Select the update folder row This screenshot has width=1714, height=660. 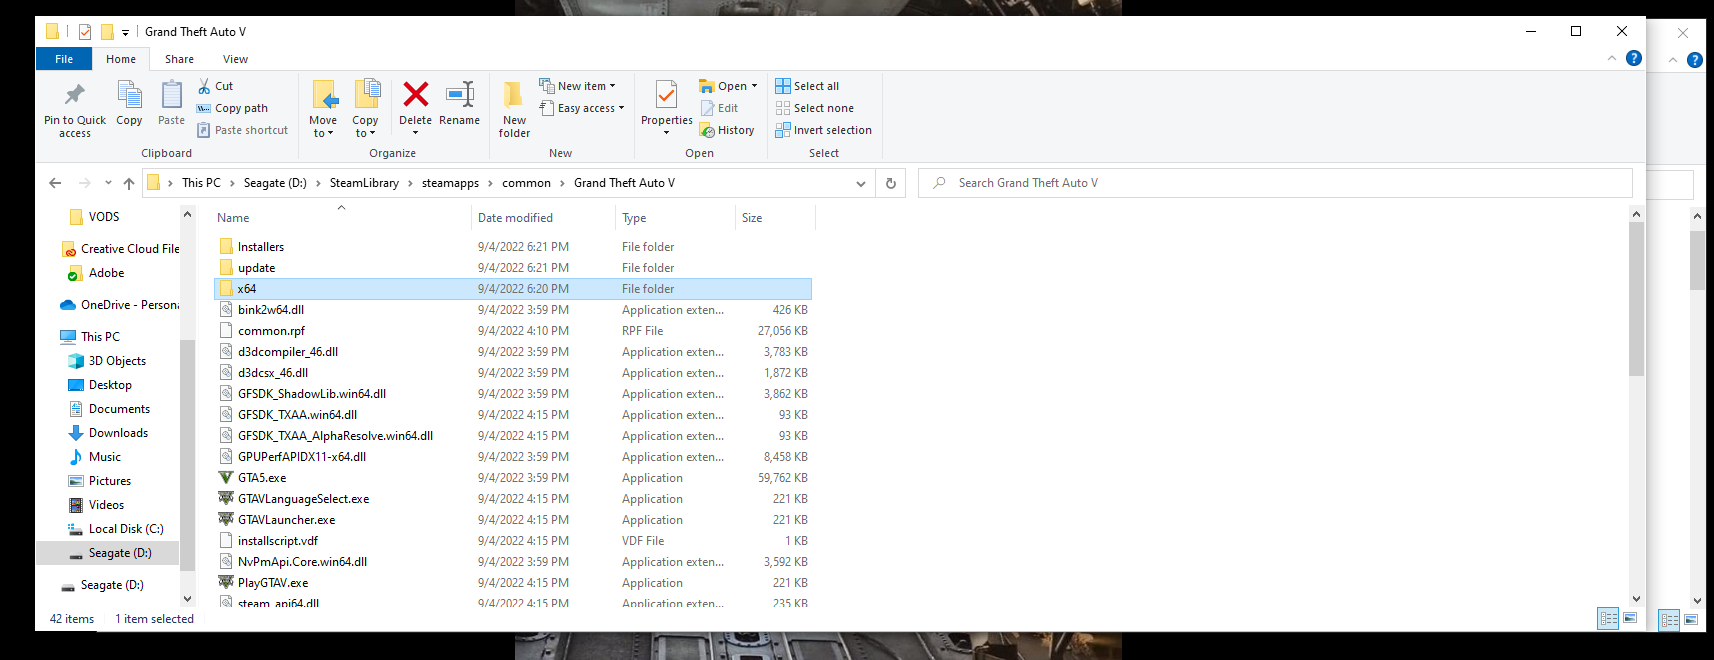(x=513, y=268)
